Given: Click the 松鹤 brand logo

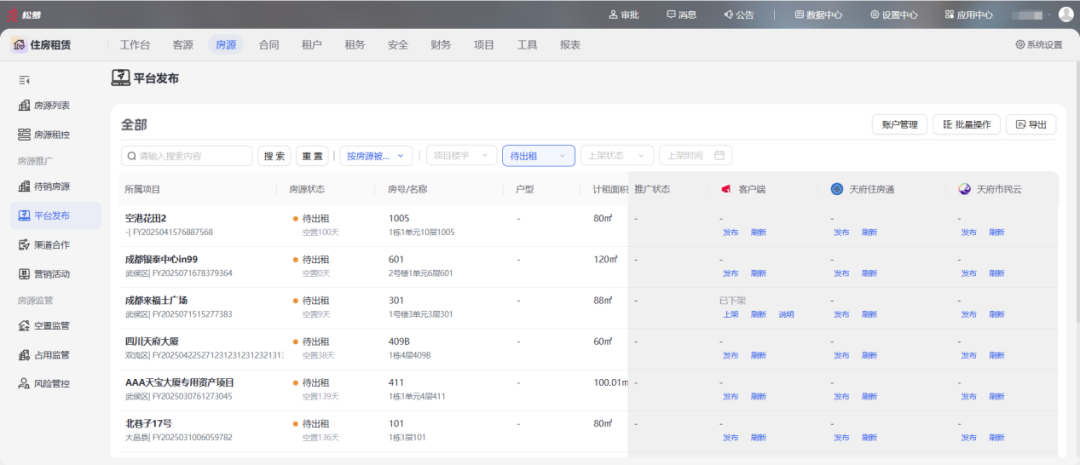Looking at the screenshot, I should 23,14.
